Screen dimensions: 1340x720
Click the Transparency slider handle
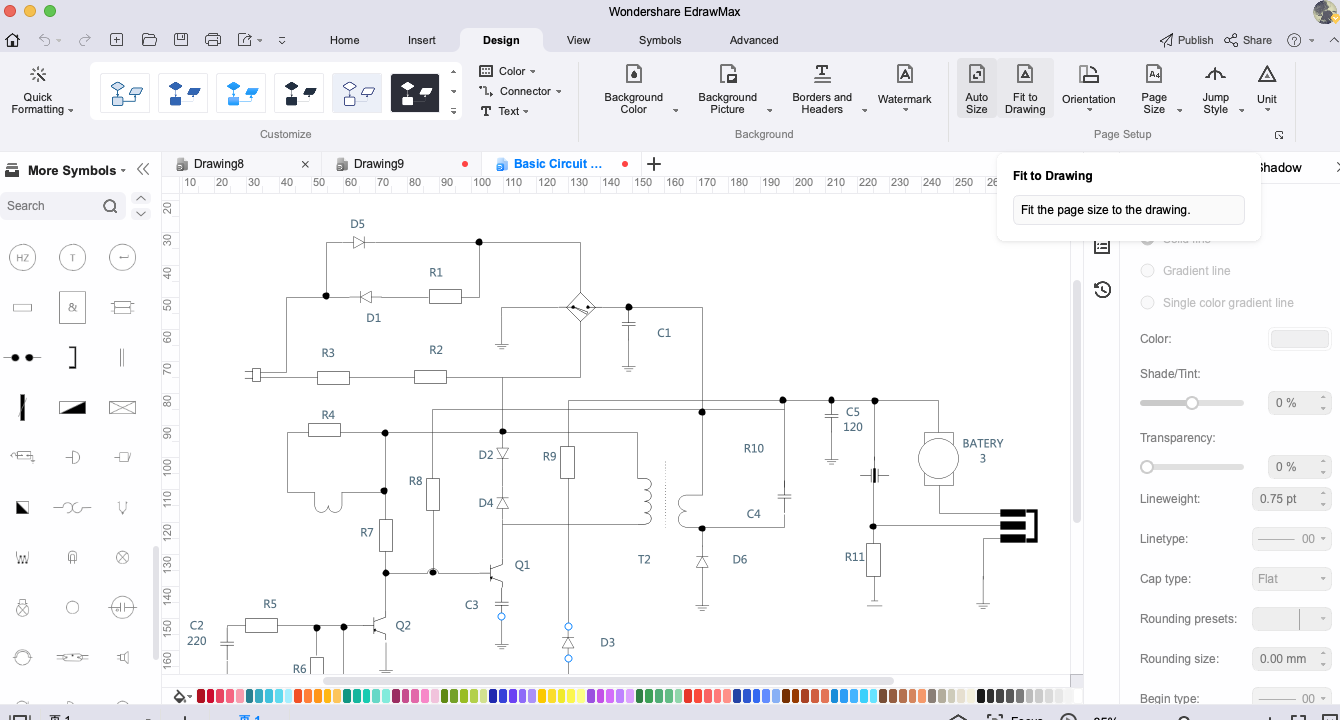point(1147,467)
